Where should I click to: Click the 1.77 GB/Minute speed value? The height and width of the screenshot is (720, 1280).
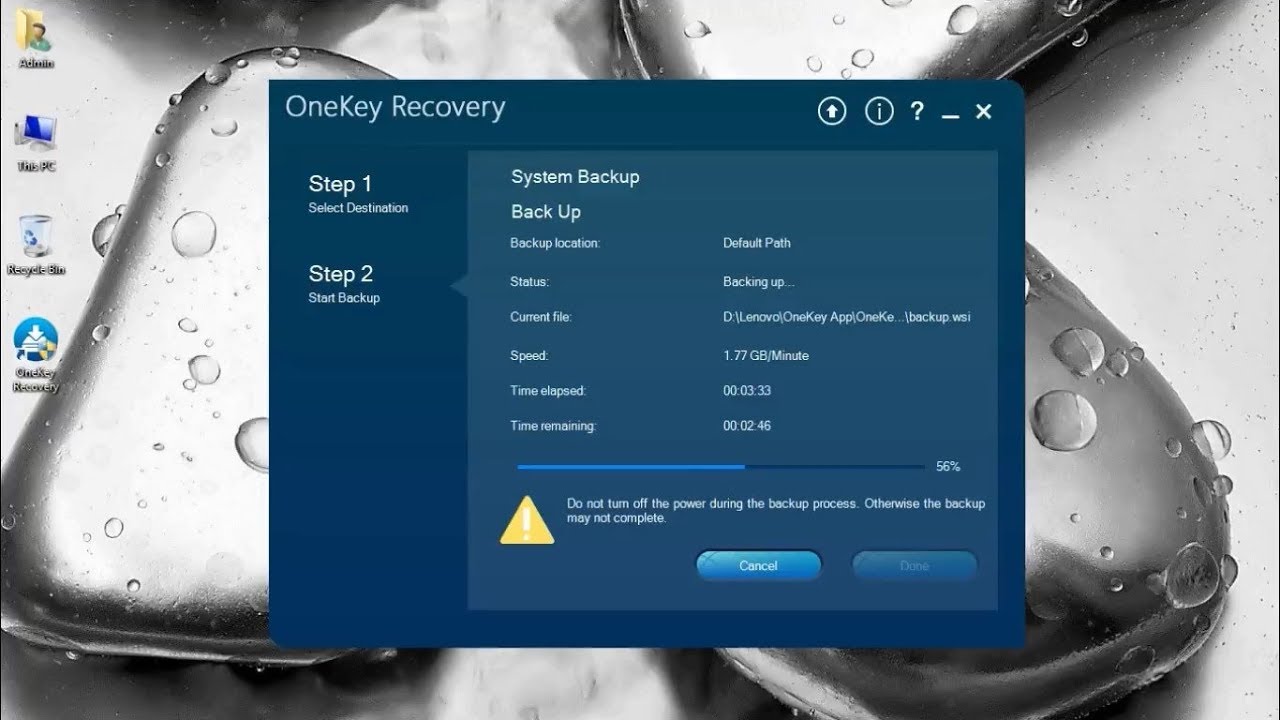[x=766, y=355]
